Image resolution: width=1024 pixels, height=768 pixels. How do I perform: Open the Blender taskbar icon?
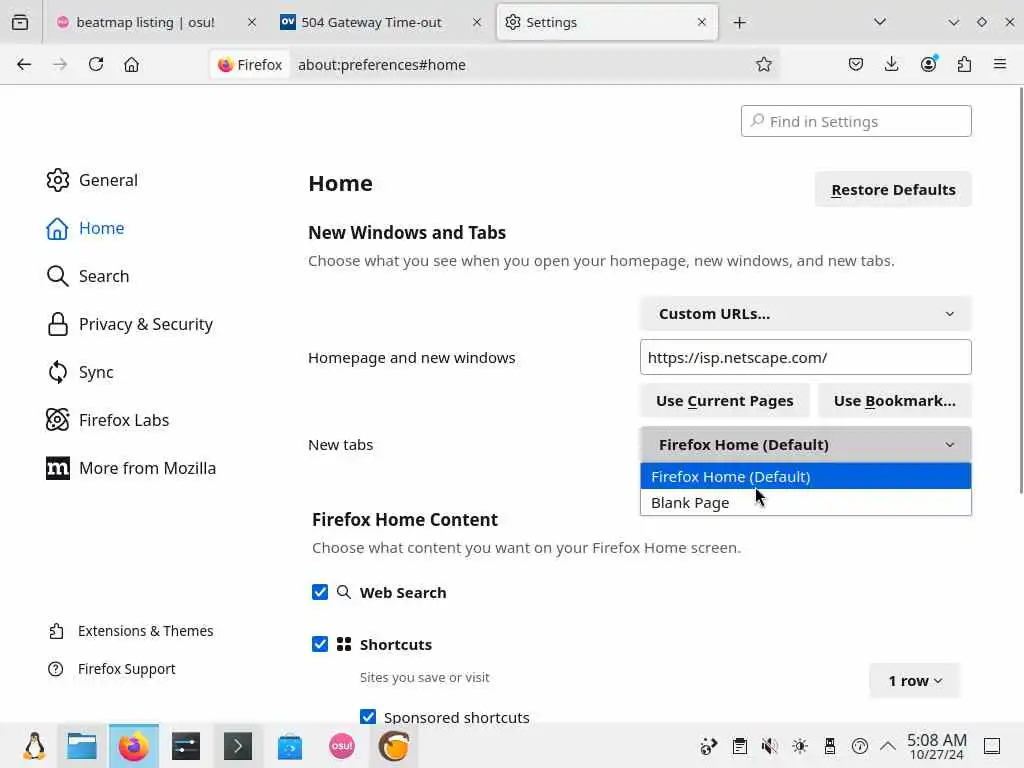pyautogui.click(x=394, y=746)
